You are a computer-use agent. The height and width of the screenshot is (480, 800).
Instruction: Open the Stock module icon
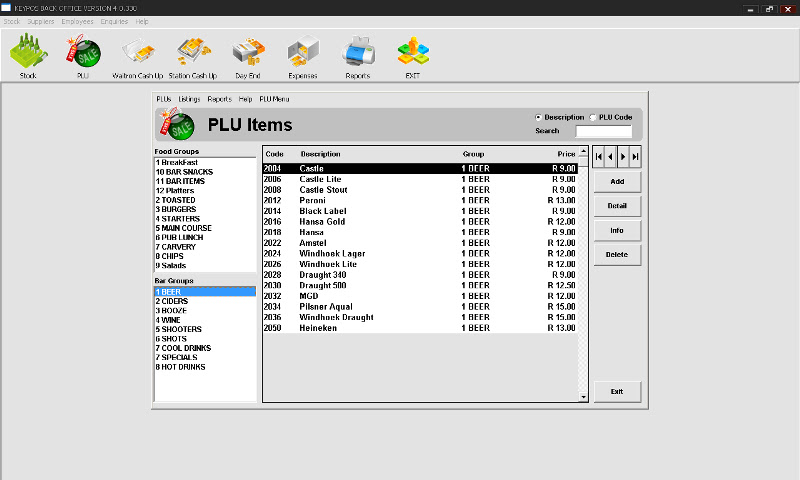28,51
